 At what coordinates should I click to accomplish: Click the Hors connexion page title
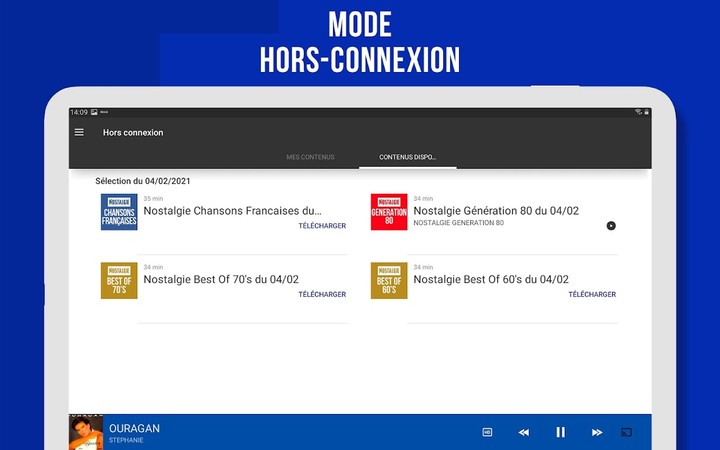click(133, 132)
